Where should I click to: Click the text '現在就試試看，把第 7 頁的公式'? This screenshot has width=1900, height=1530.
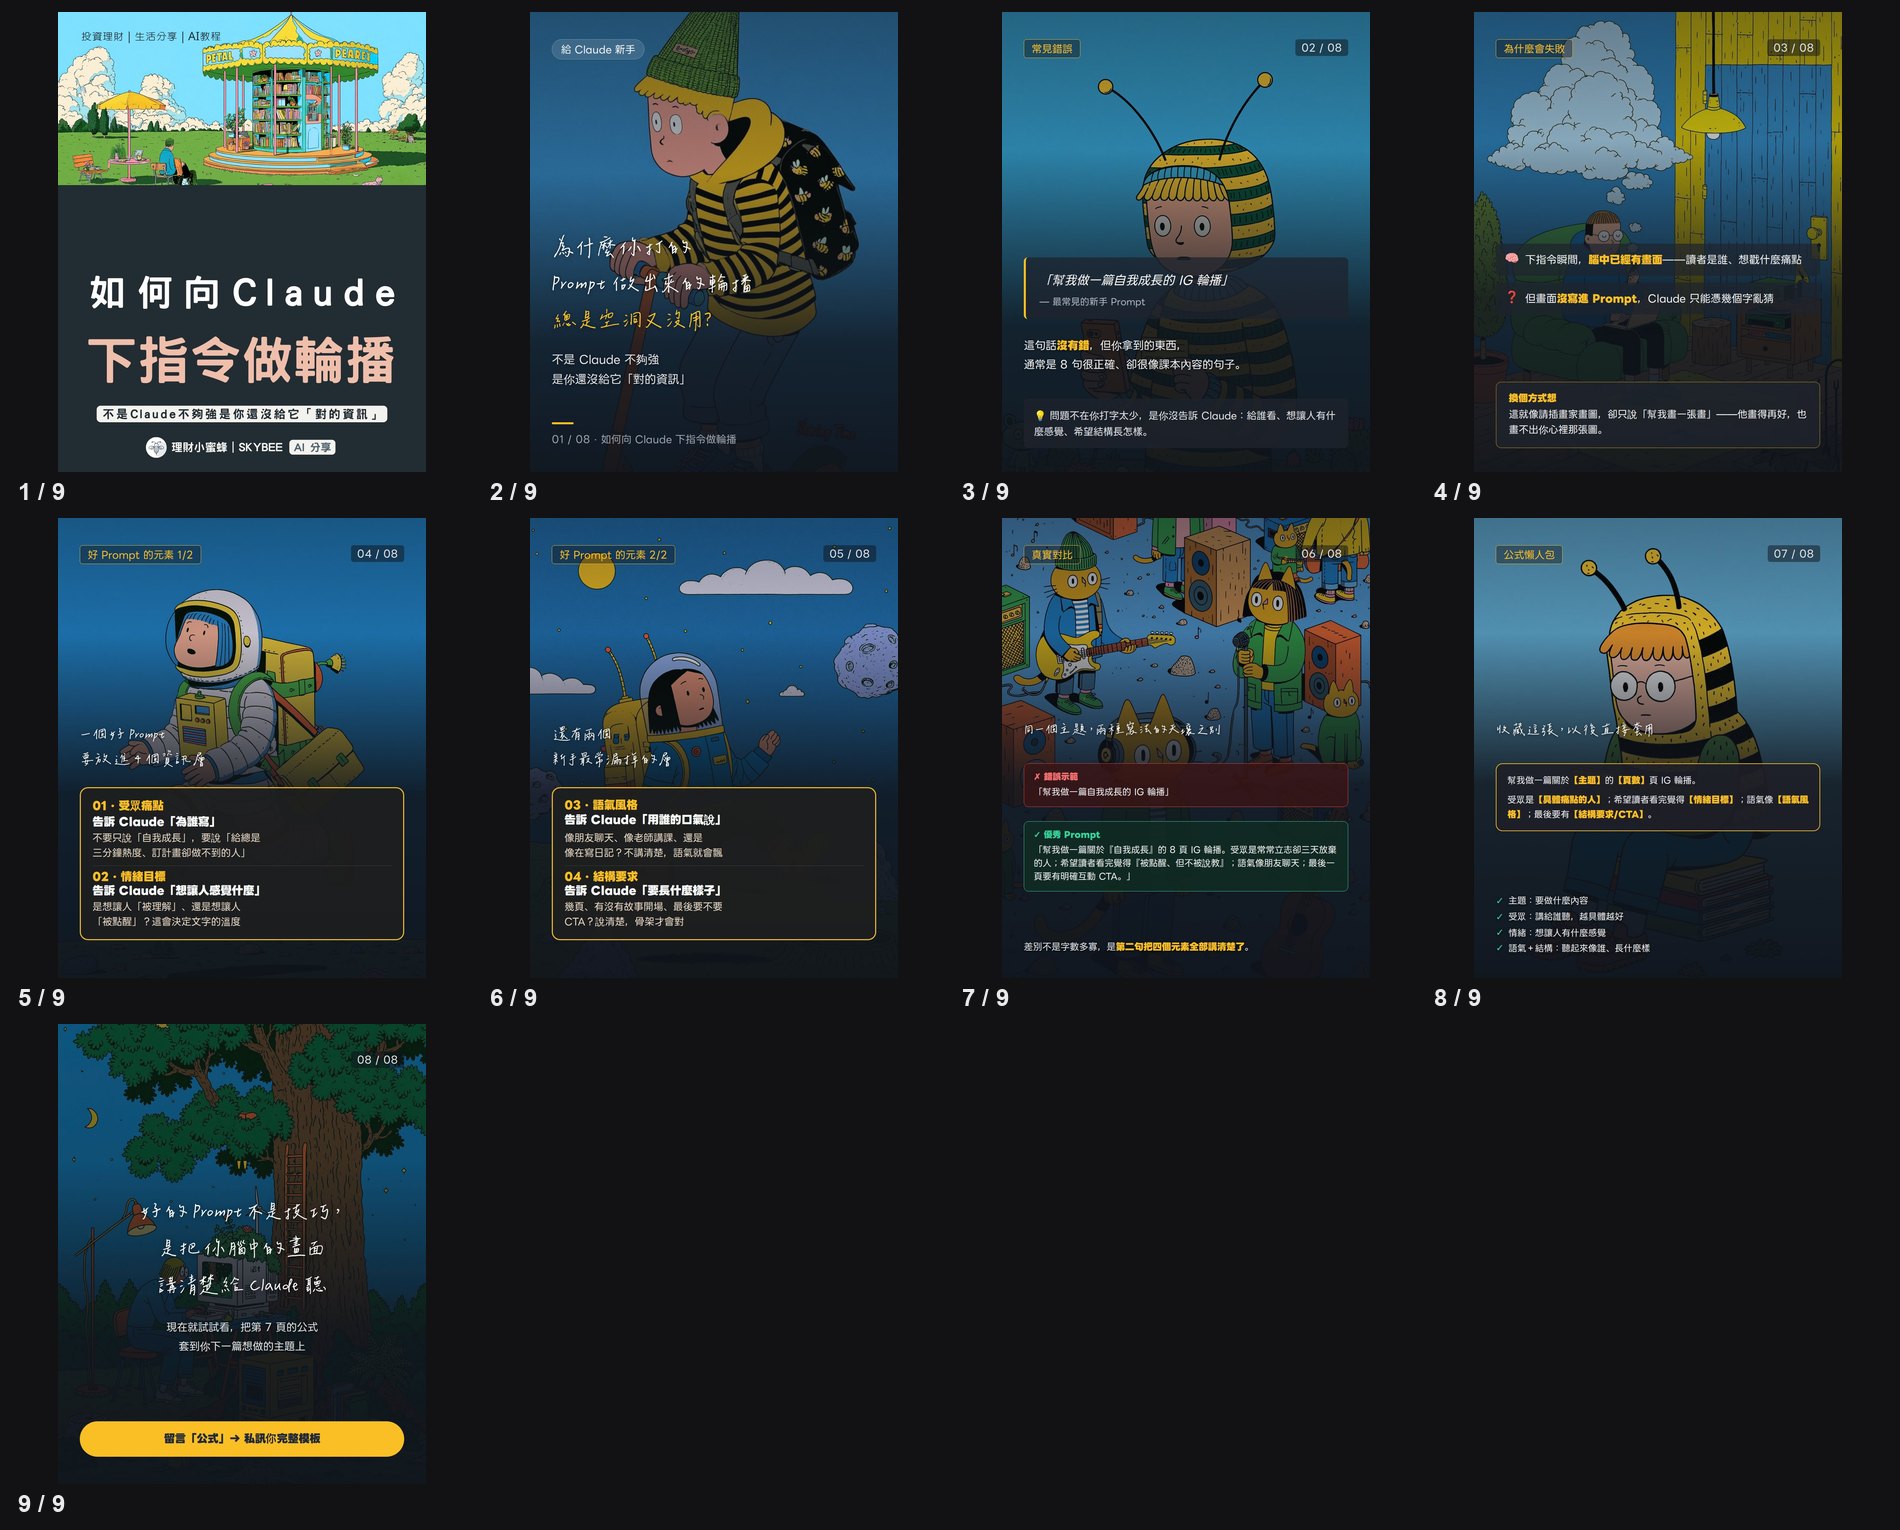tap(242, 1327)
